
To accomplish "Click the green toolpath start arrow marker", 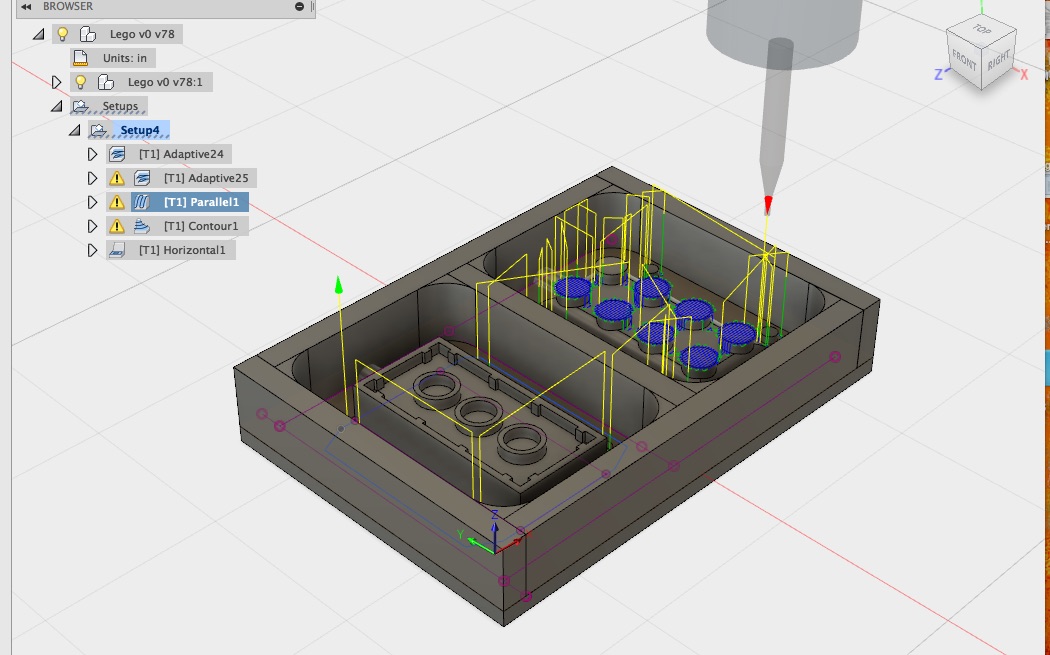I will [339, 285].
